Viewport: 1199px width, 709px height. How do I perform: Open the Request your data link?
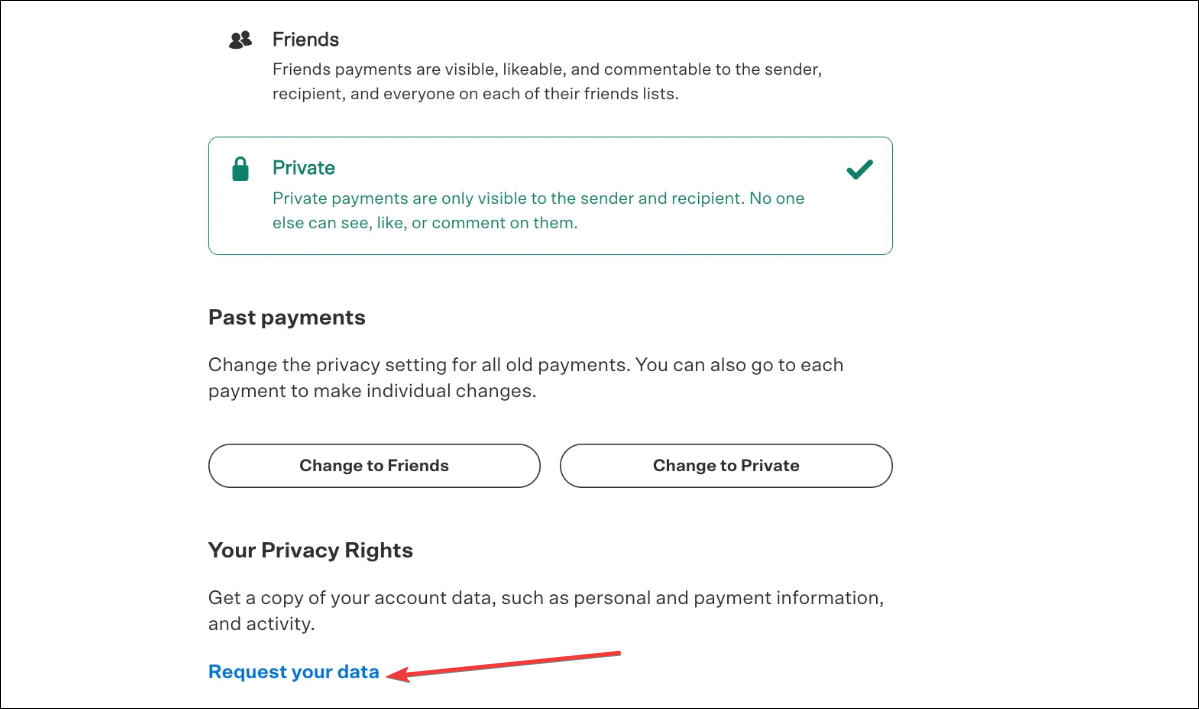coord(294,672)
